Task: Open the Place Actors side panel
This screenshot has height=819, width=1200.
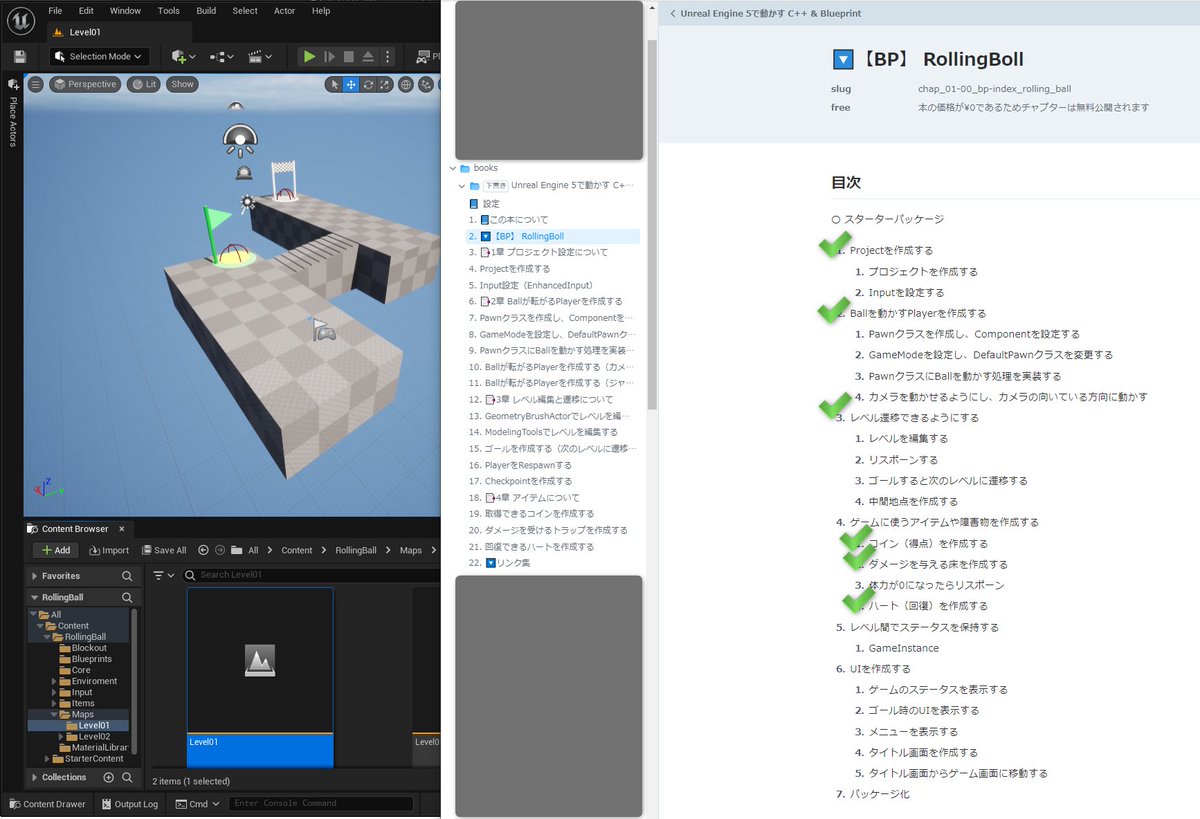Action: click(12, 113)
